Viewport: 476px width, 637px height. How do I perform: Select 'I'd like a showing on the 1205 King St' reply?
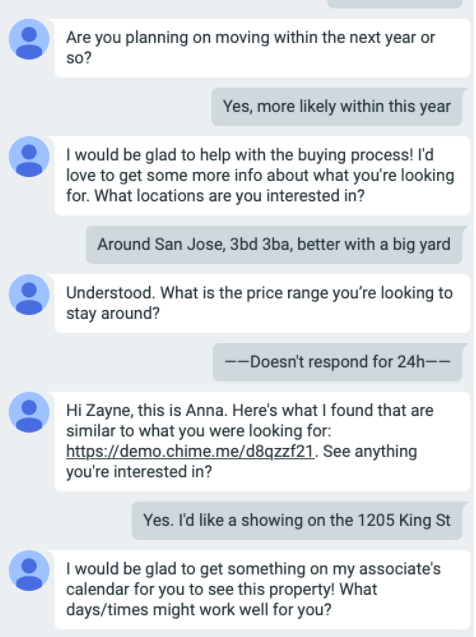(297, 520)
